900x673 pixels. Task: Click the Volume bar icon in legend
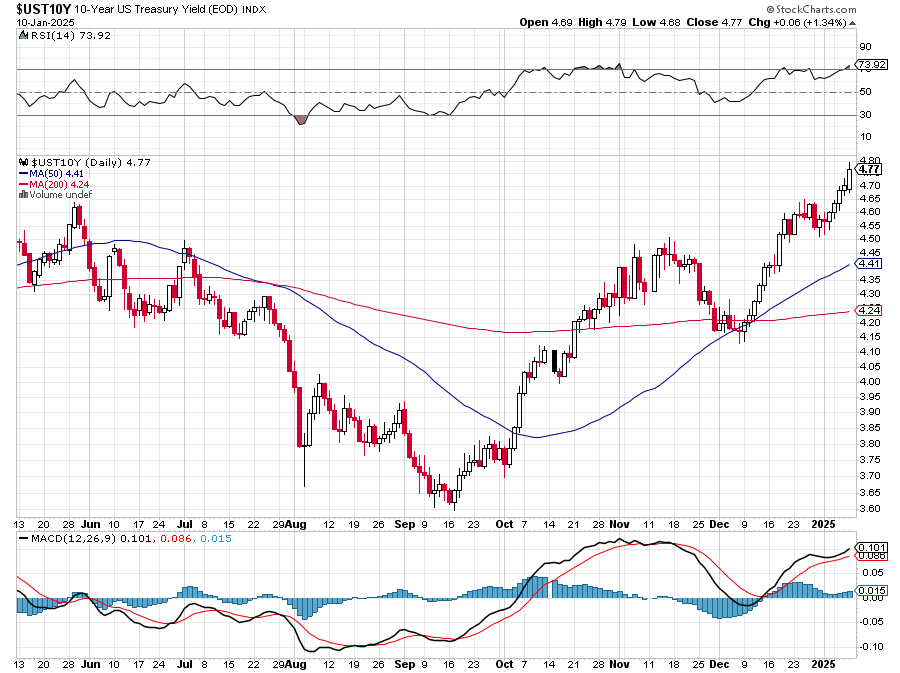23,194
